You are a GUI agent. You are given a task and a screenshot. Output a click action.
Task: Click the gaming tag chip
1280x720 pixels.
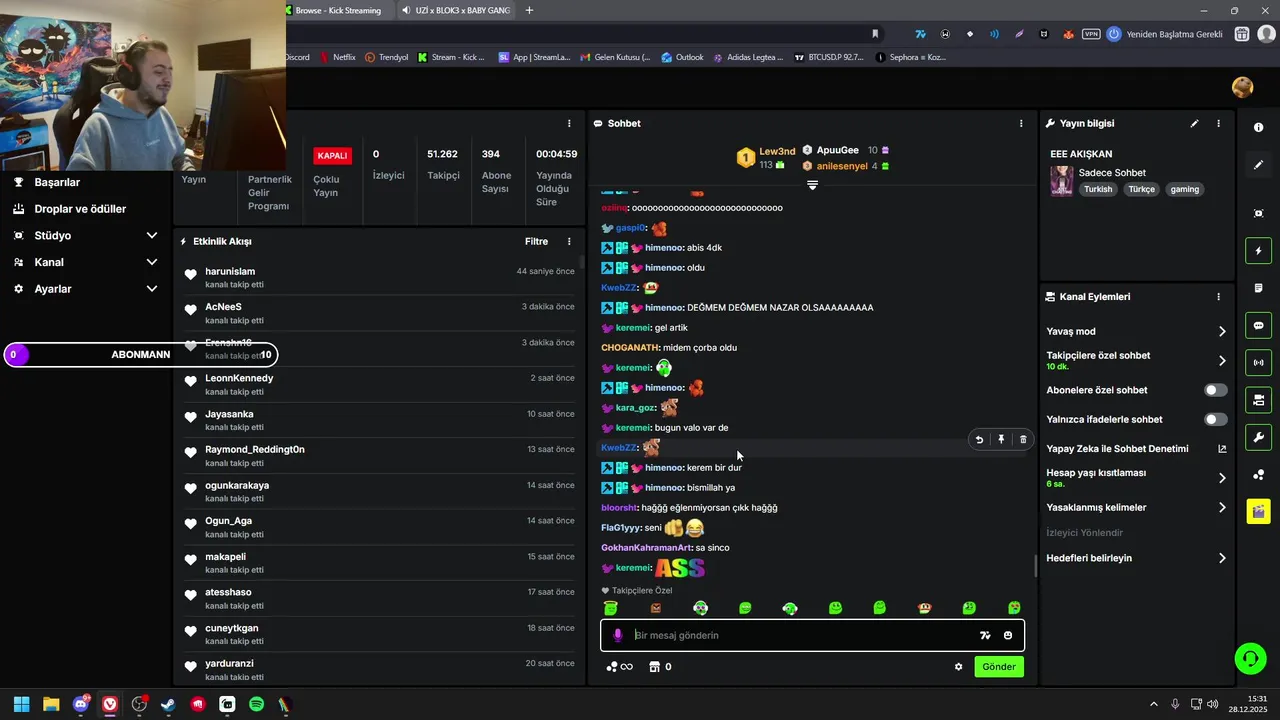point(1184,189)
